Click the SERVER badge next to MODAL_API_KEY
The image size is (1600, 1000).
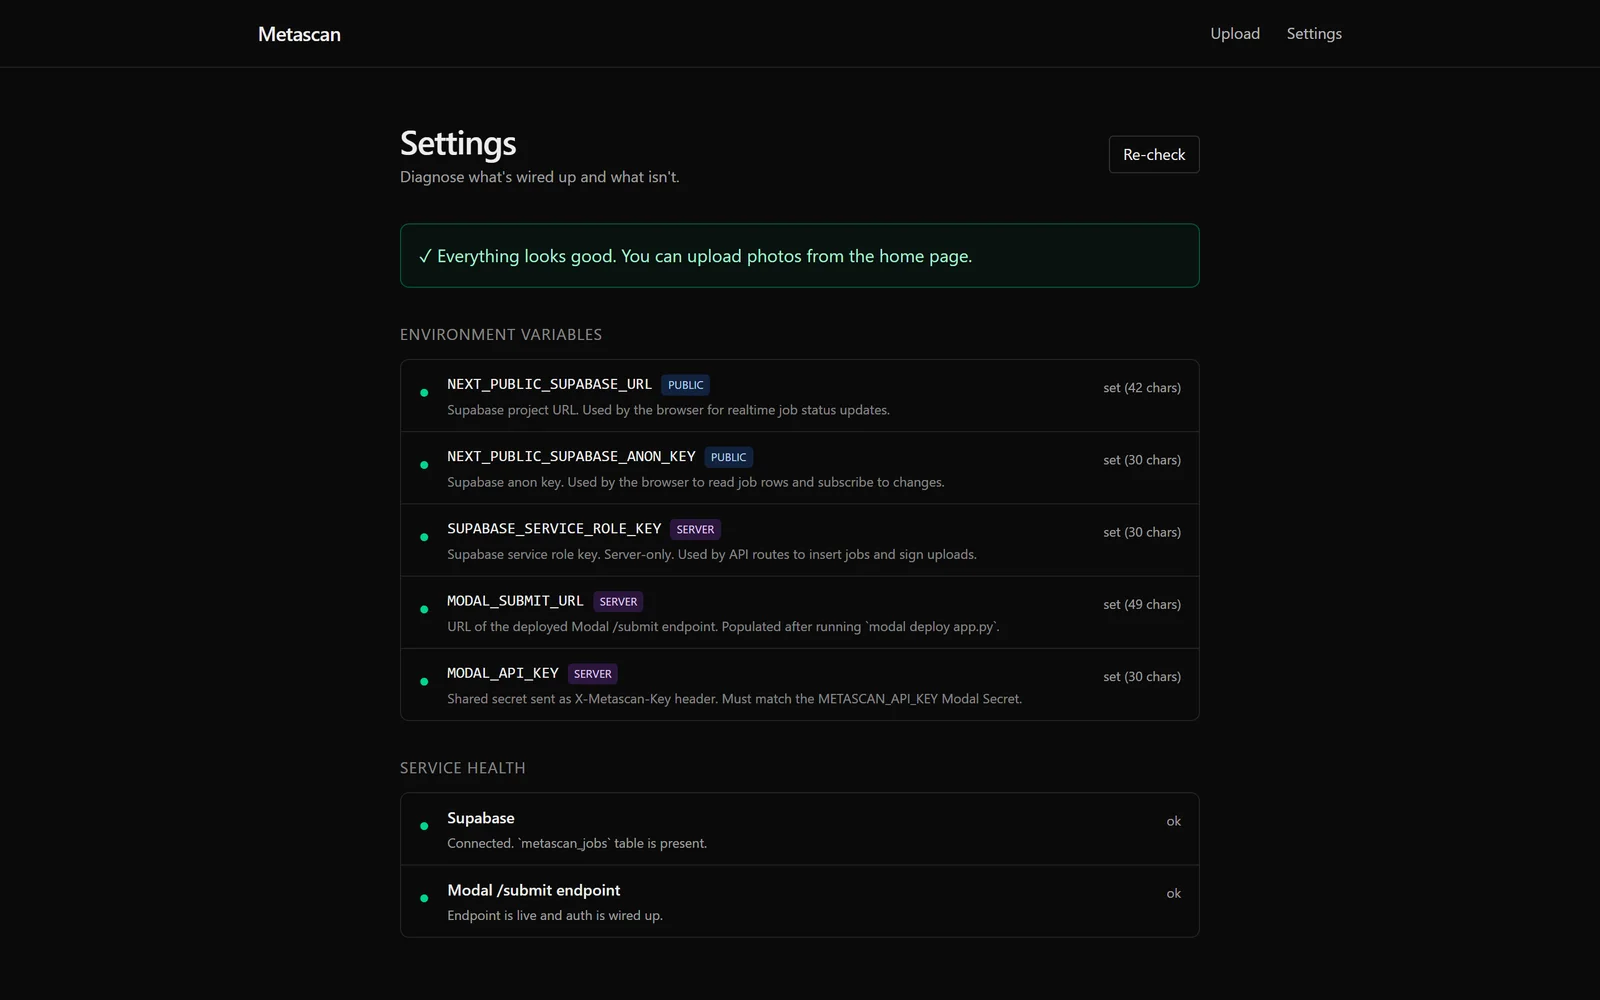593,673
